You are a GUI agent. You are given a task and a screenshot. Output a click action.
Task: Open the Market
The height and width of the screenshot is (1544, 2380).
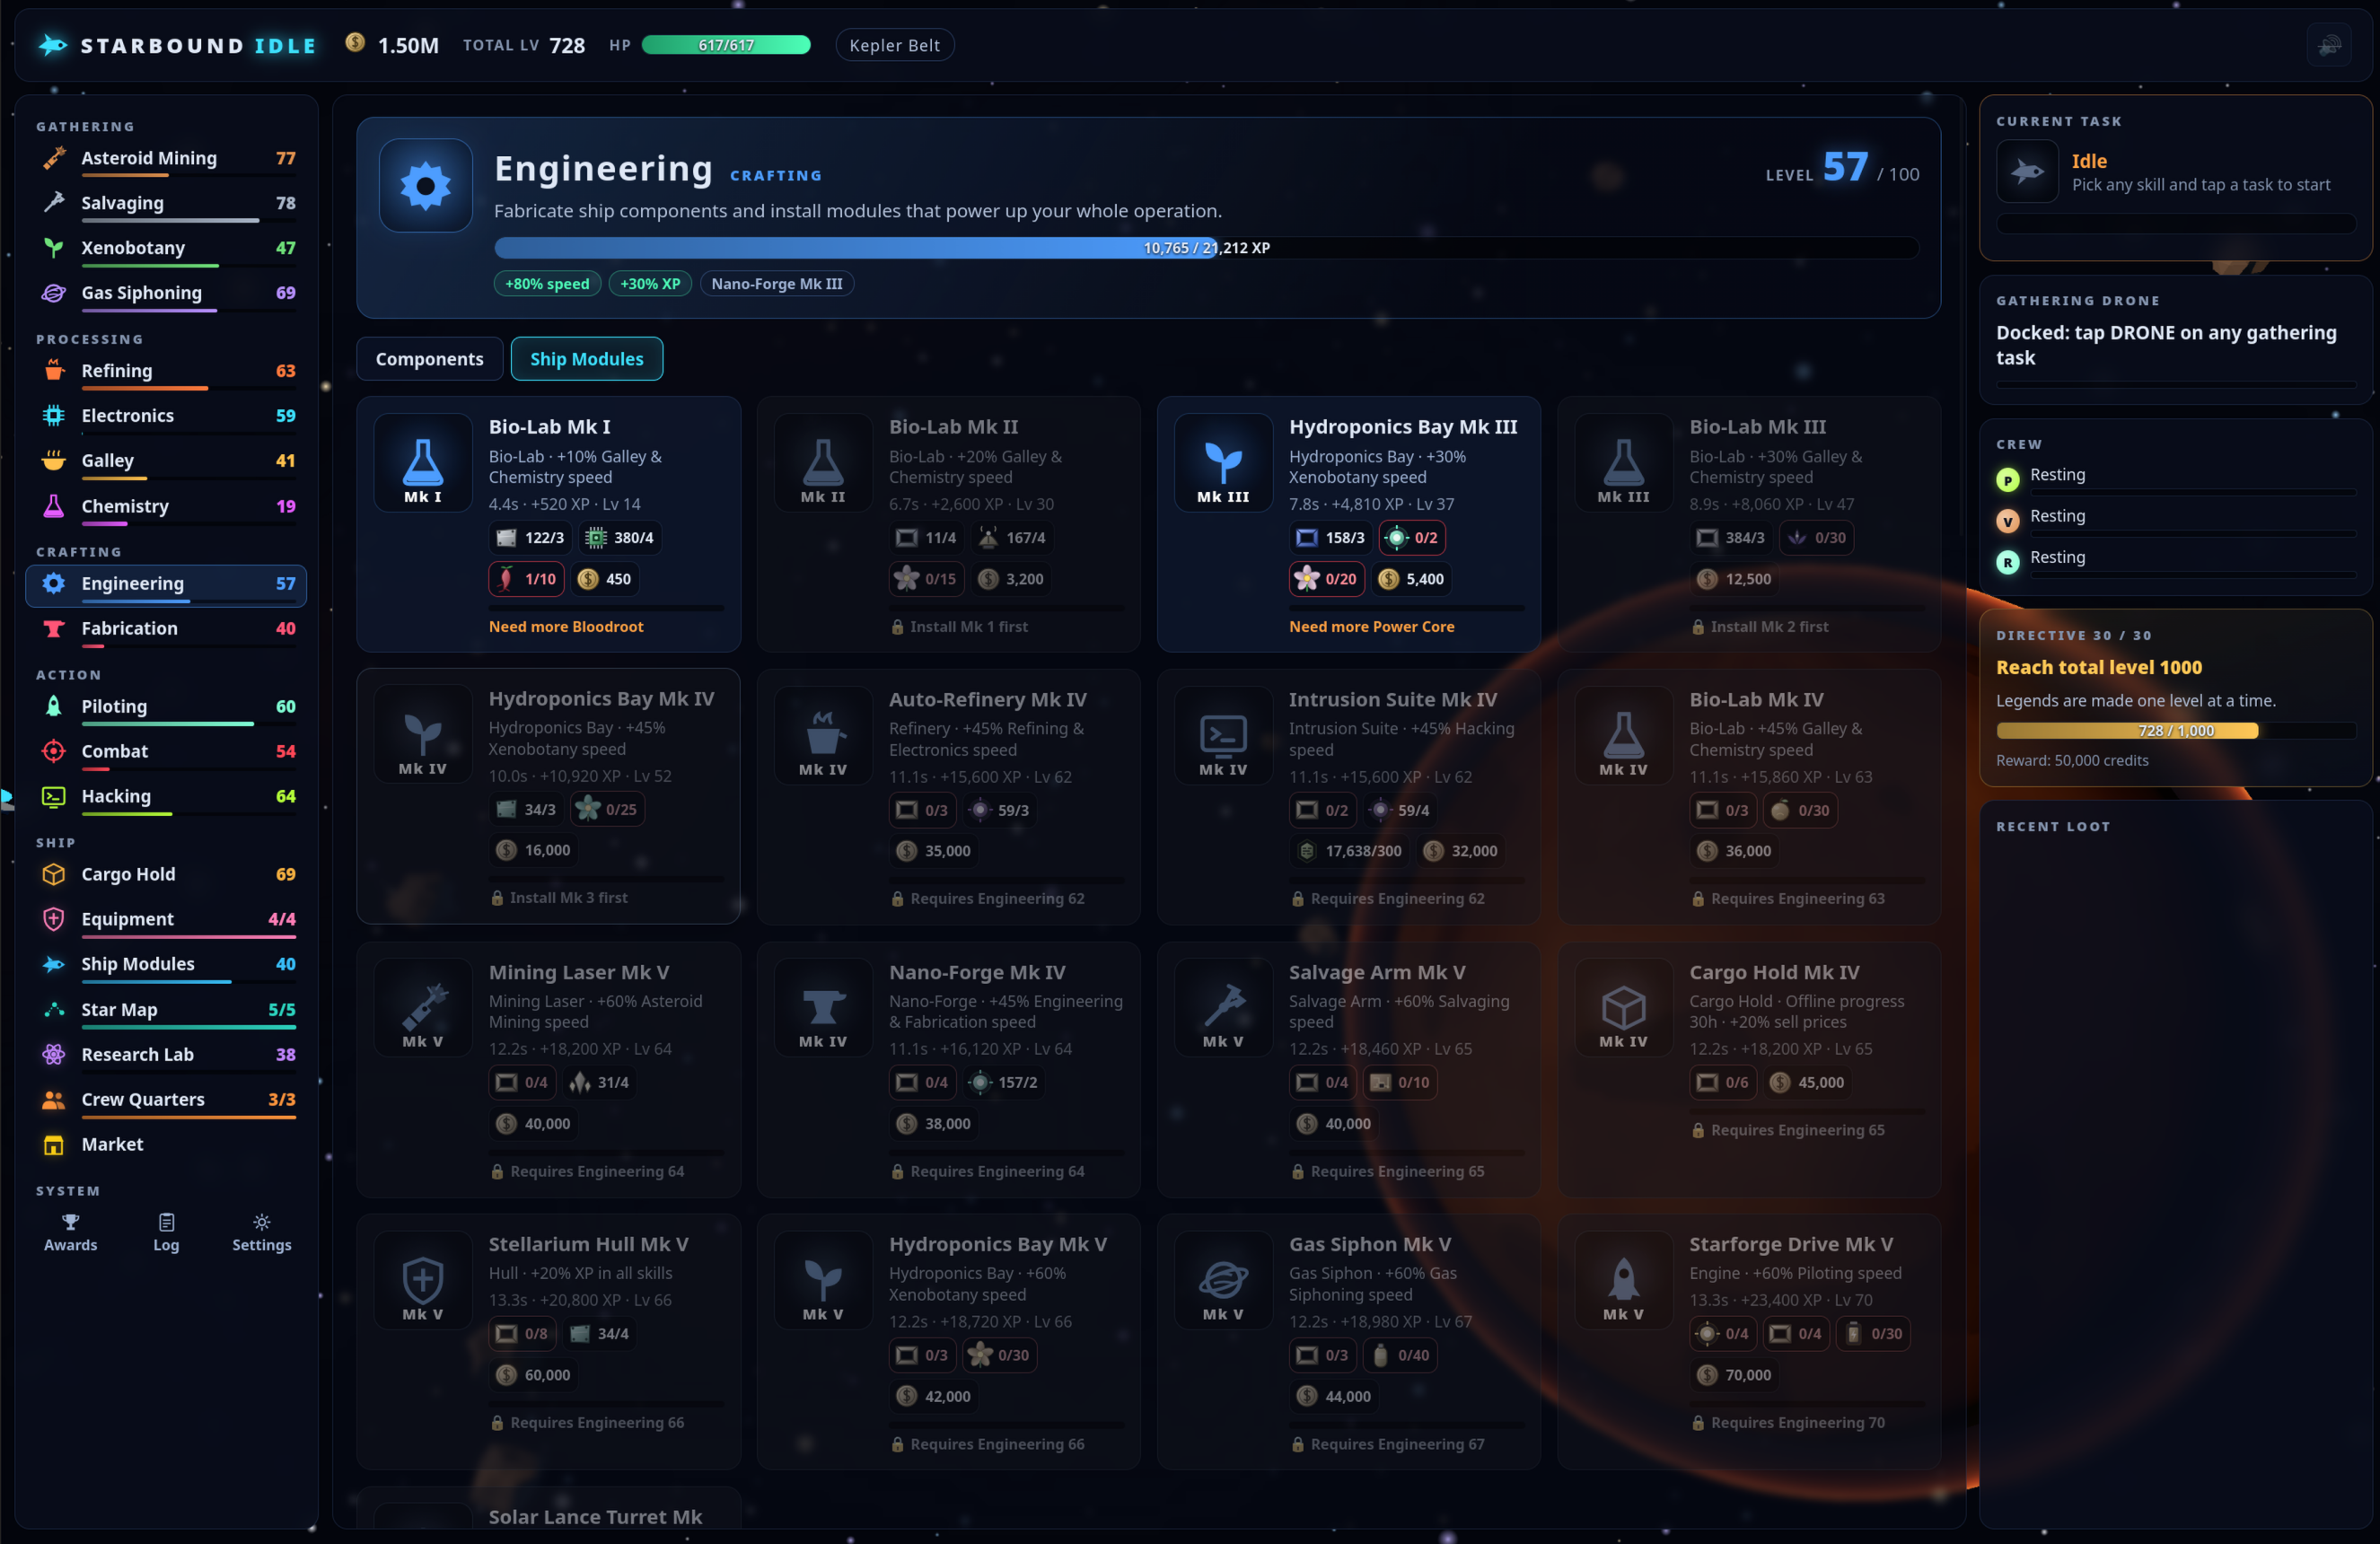166,1145
